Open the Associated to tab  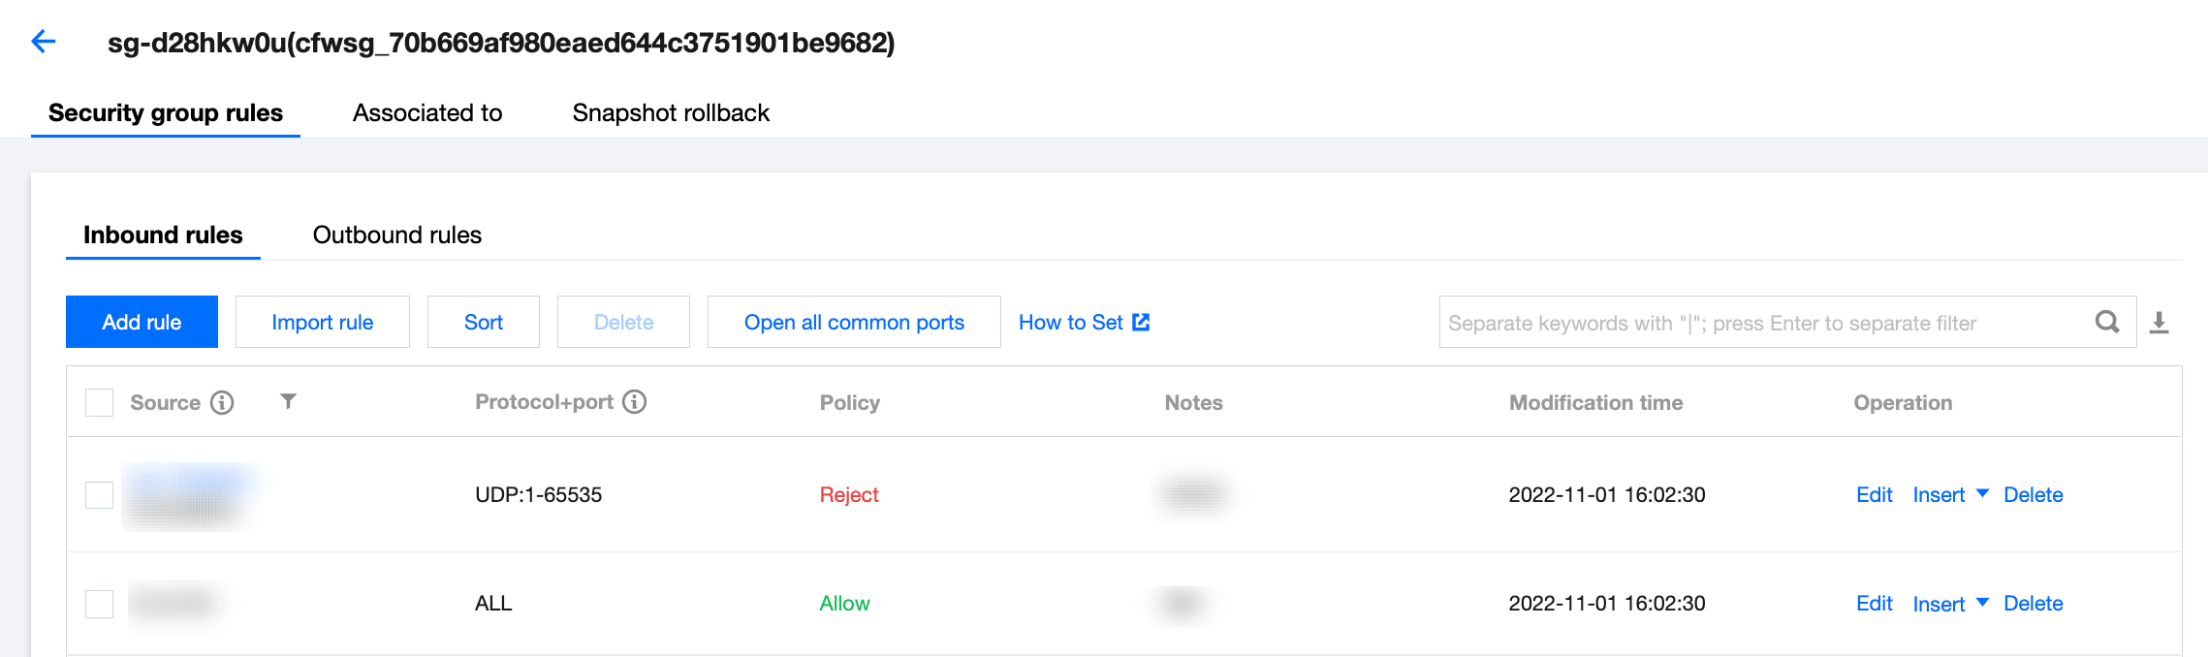(x=427, y=113)
